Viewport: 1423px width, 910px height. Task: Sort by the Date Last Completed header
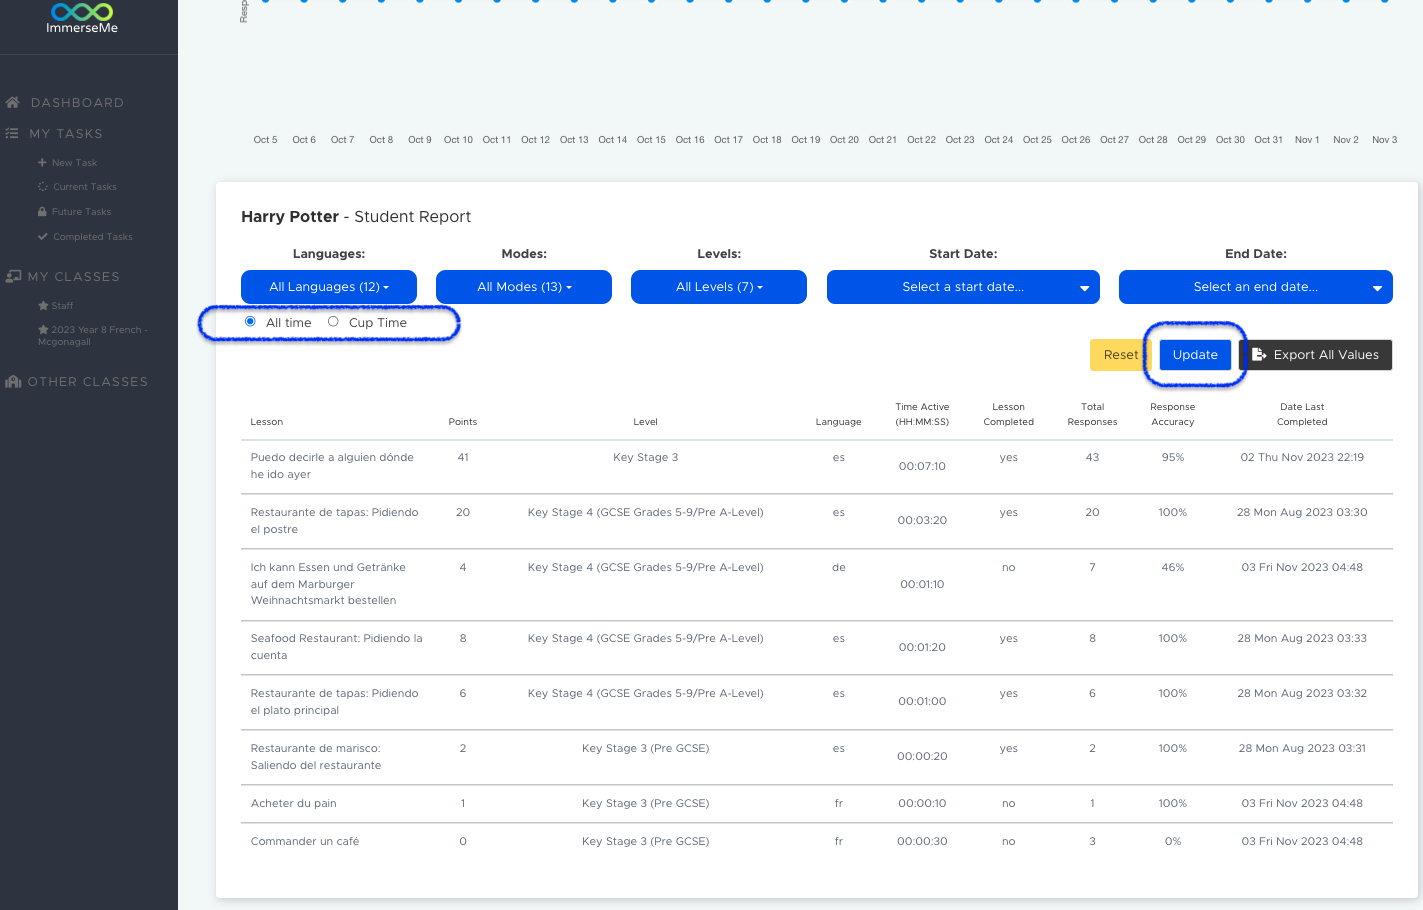[x=1302, y=414]
